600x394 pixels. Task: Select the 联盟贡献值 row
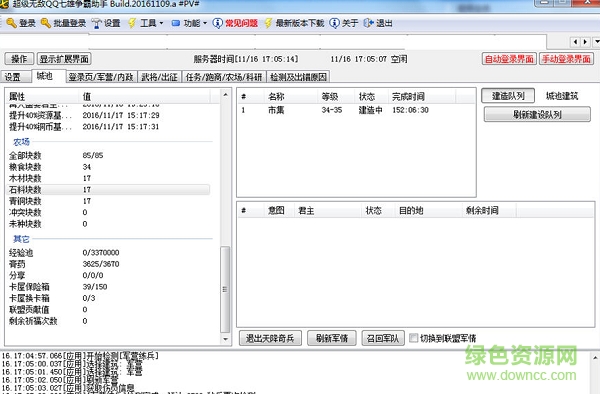tap(109, 309)
